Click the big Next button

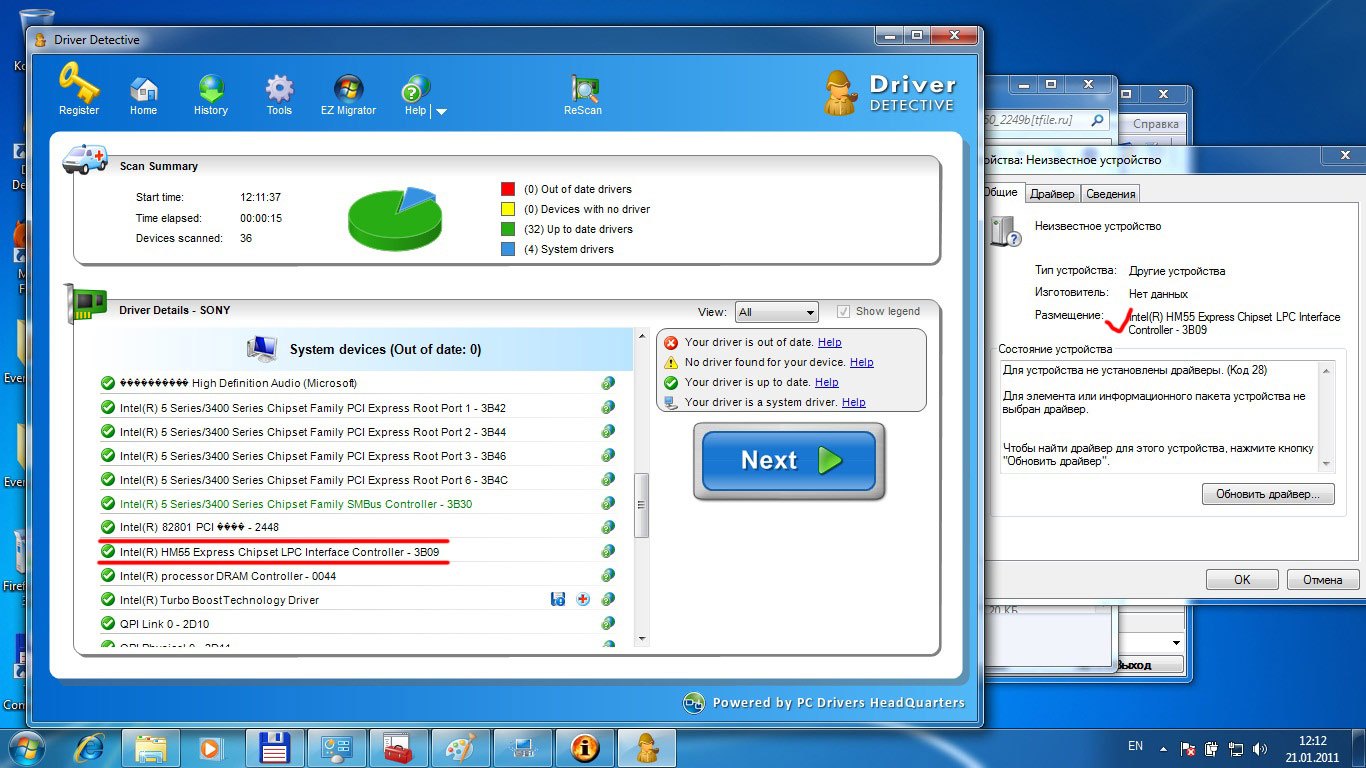[x=789, y=461]
